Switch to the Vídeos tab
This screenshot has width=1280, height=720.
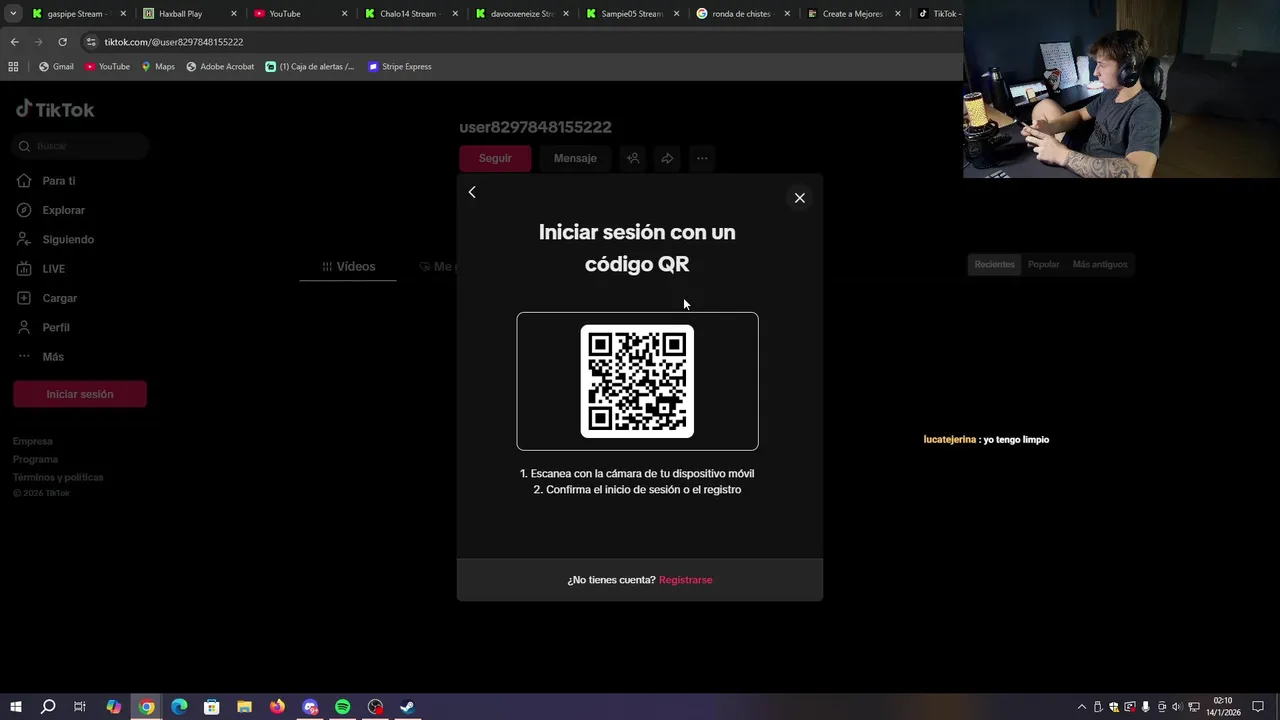348,267
